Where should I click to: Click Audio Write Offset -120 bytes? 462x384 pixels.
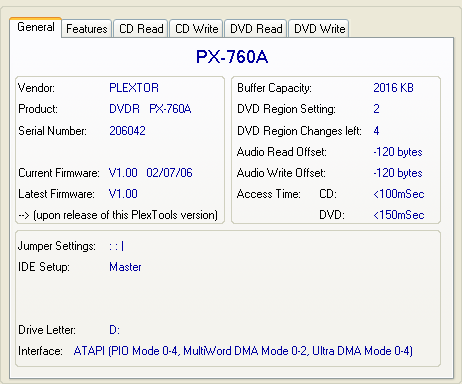[x=398, y=173]
